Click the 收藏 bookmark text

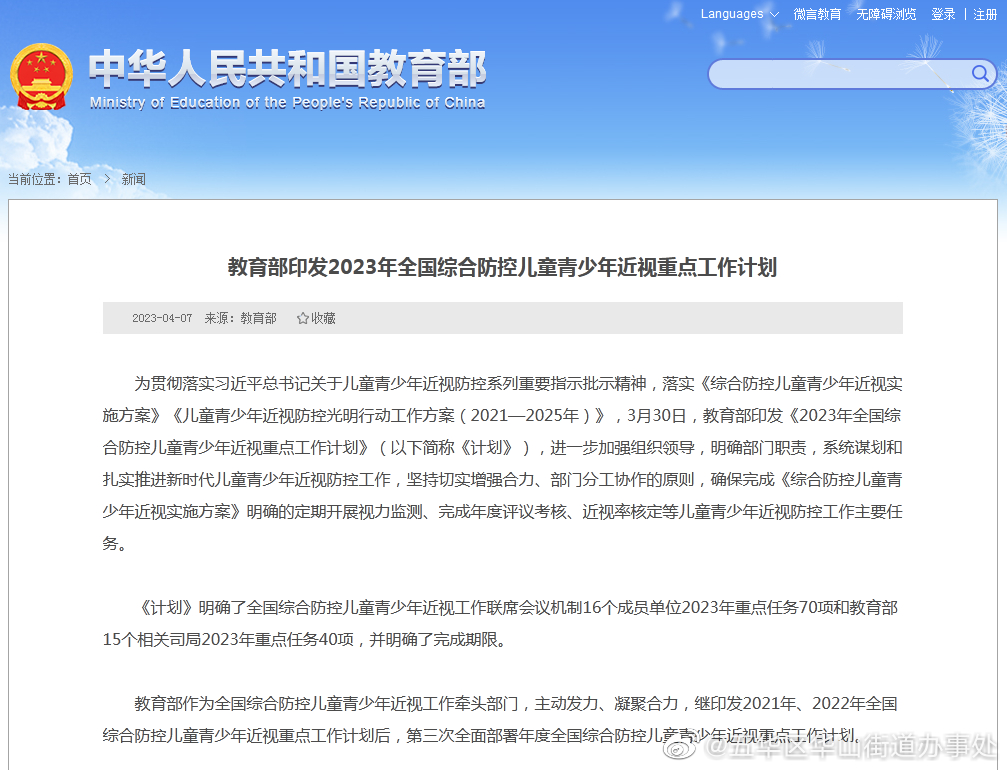[324, 319]
